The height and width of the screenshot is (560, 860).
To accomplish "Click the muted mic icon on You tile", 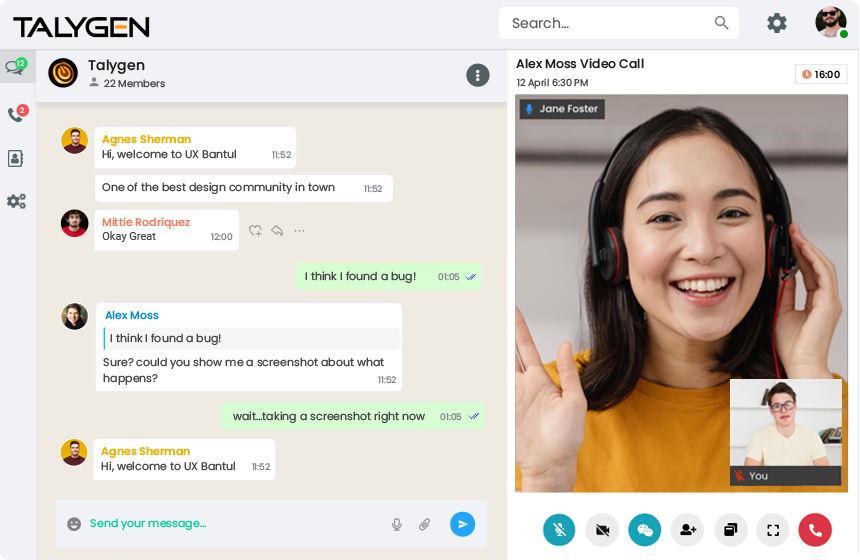I will pyautogui.click(x=739, y=476).
